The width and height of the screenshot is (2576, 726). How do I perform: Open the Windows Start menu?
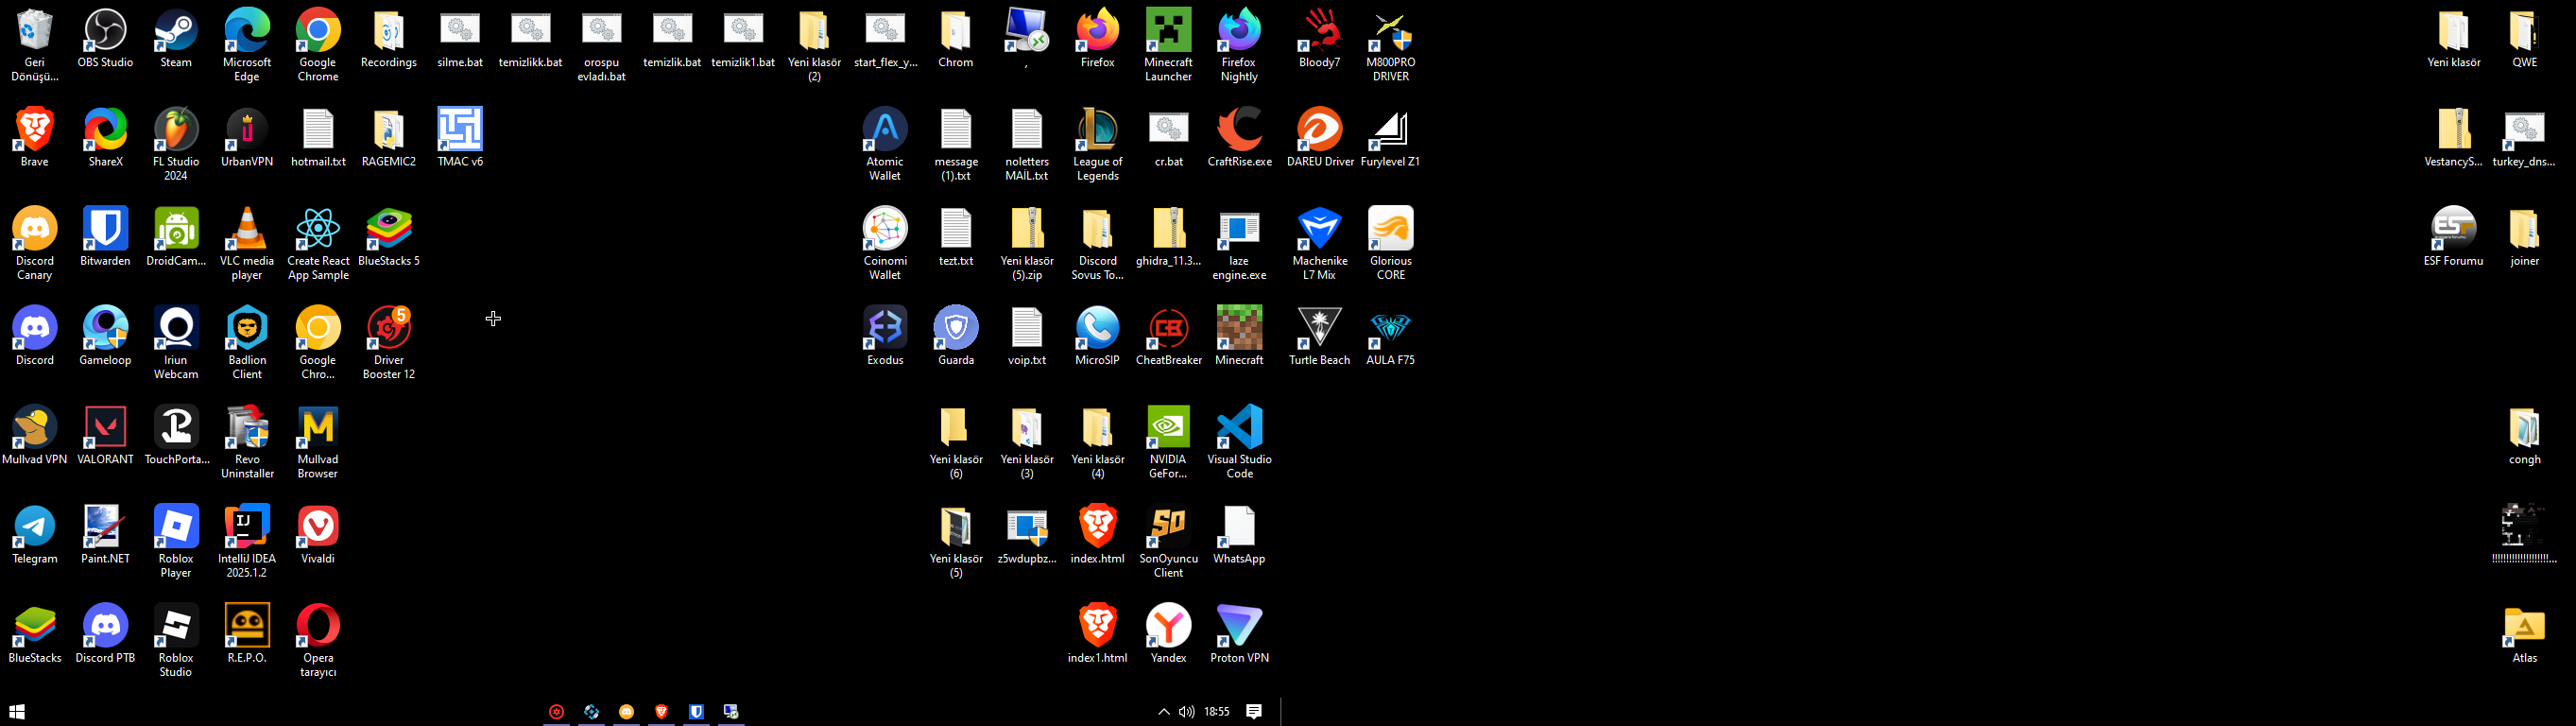point(17,711)
